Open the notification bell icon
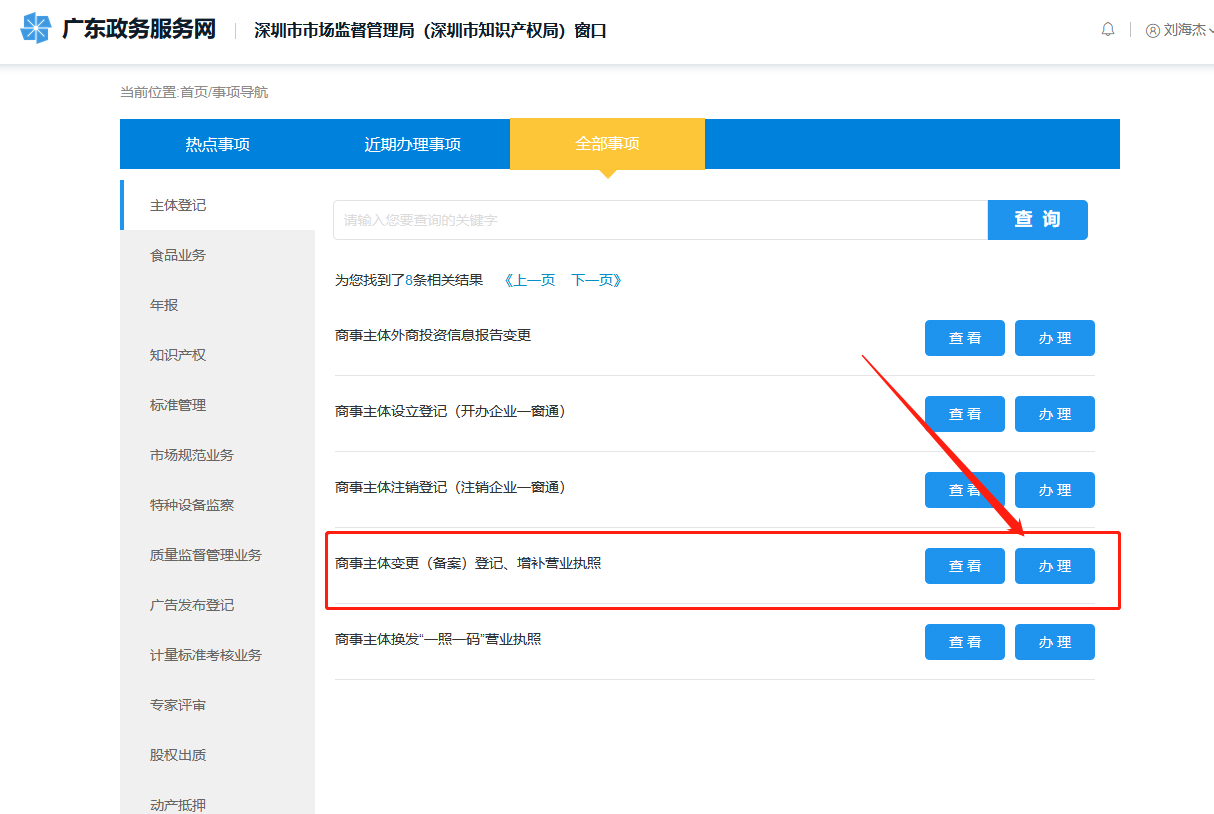1214x814 pixels. [1108, 30]
